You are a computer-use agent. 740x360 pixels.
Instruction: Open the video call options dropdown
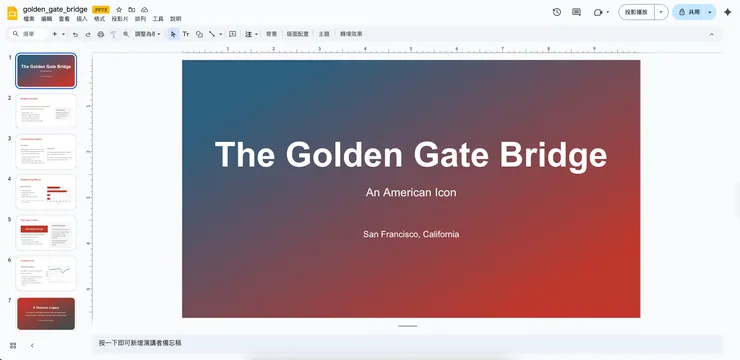tap(608, 12)
